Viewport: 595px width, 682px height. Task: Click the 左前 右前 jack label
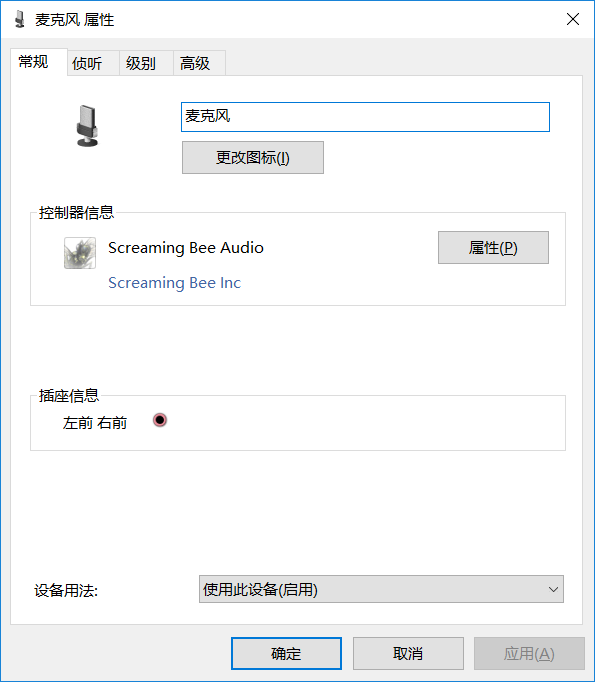pos(95,423)
